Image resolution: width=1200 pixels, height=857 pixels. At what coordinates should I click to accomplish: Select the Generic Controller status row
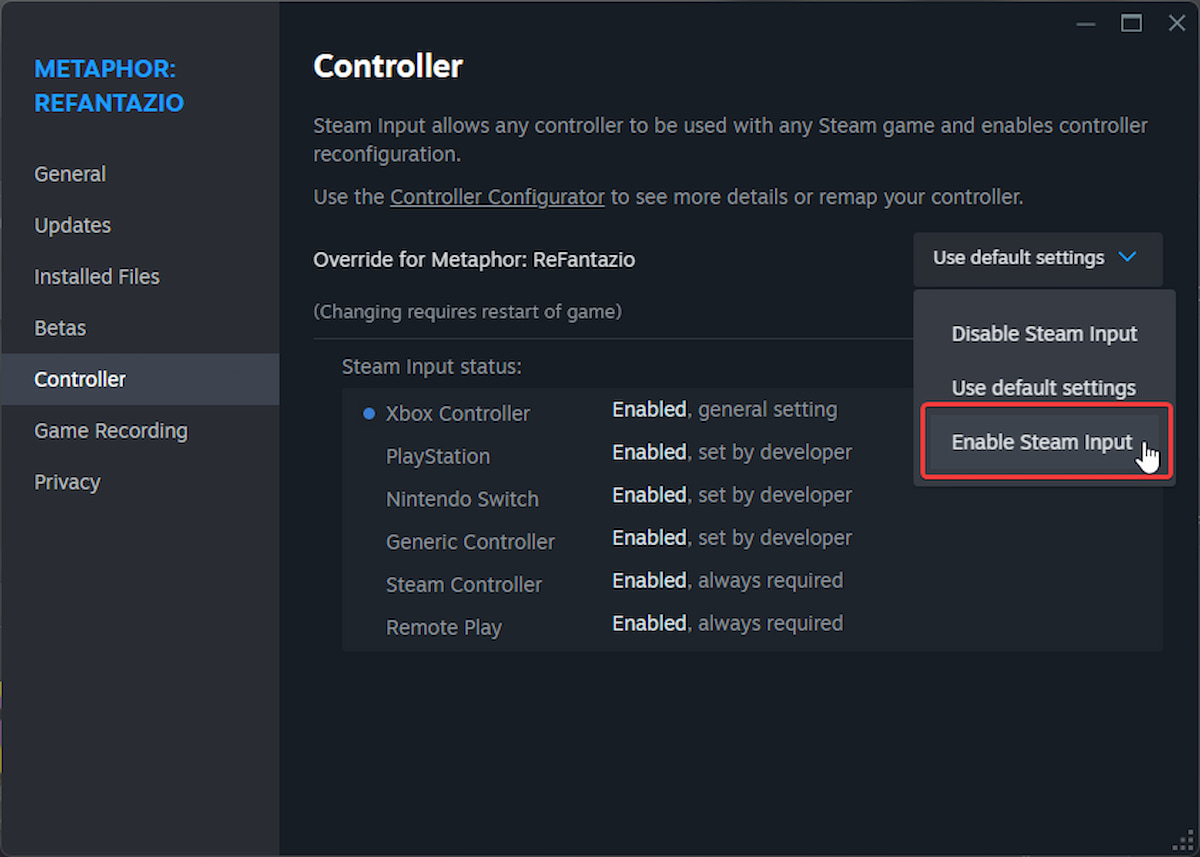[x=470, y=541]
